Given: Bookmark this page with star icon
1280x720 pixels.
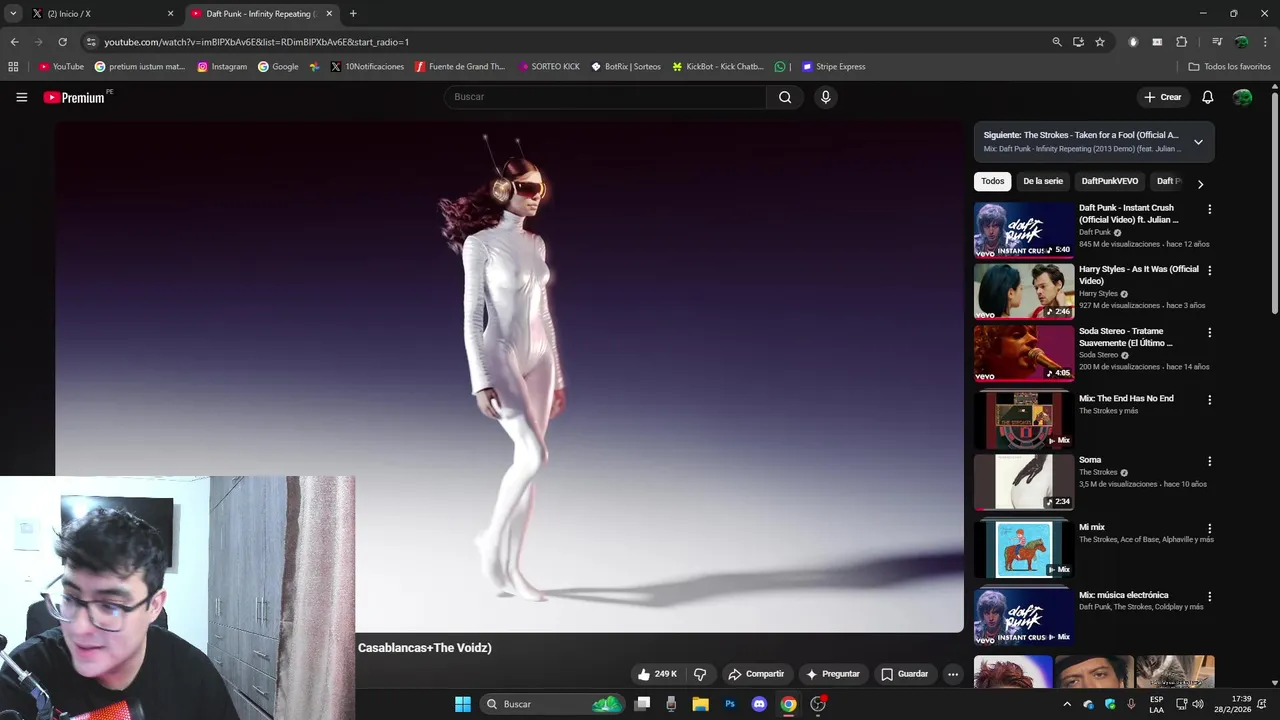Looking at the screenshot, I should tap(1100, 42).
